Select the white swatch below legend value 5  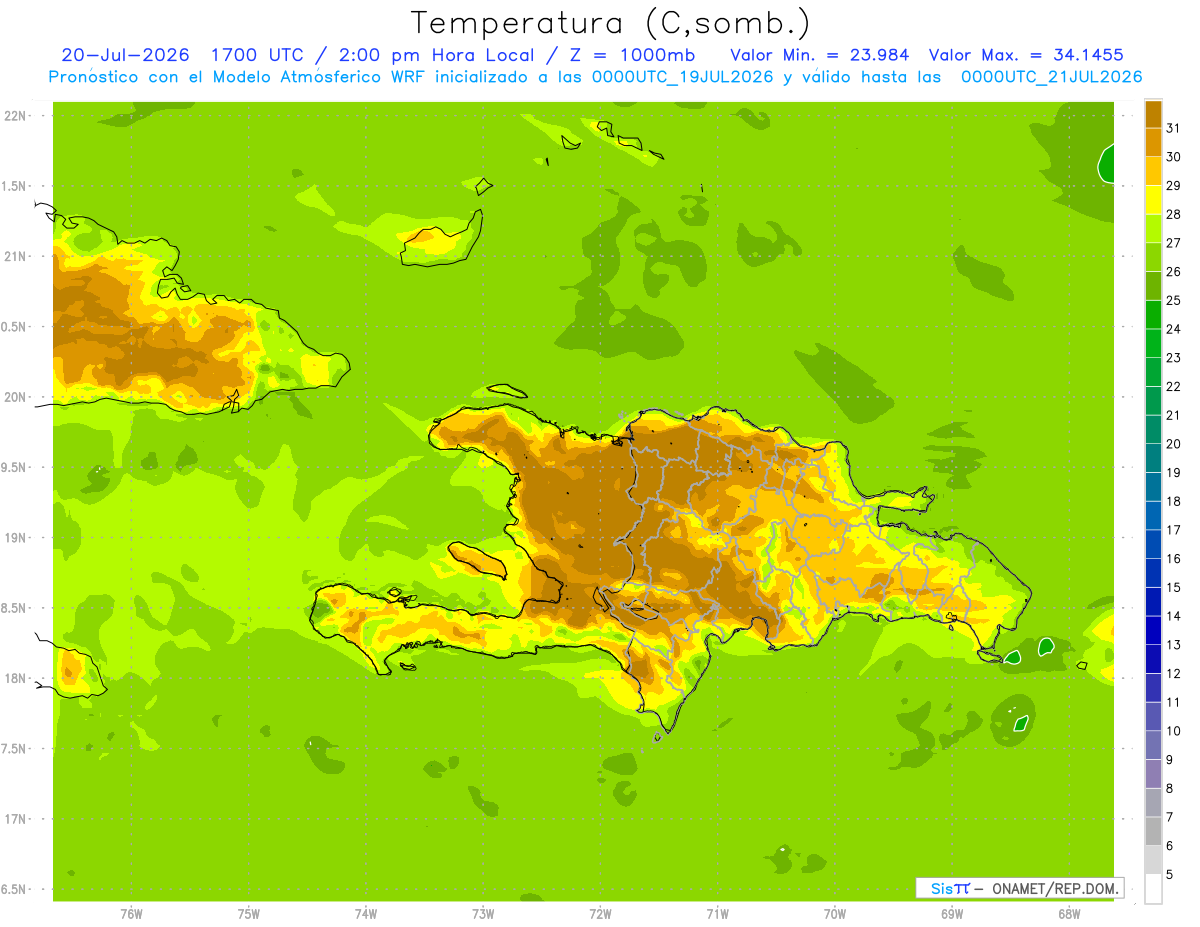(1153, 888)
